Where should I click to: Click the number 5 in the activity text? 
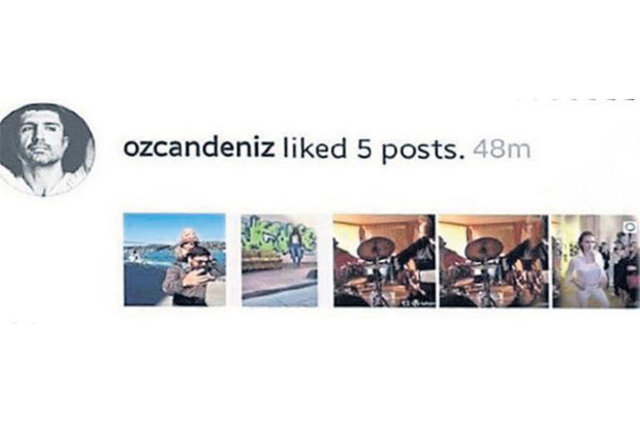coord(364,149)
